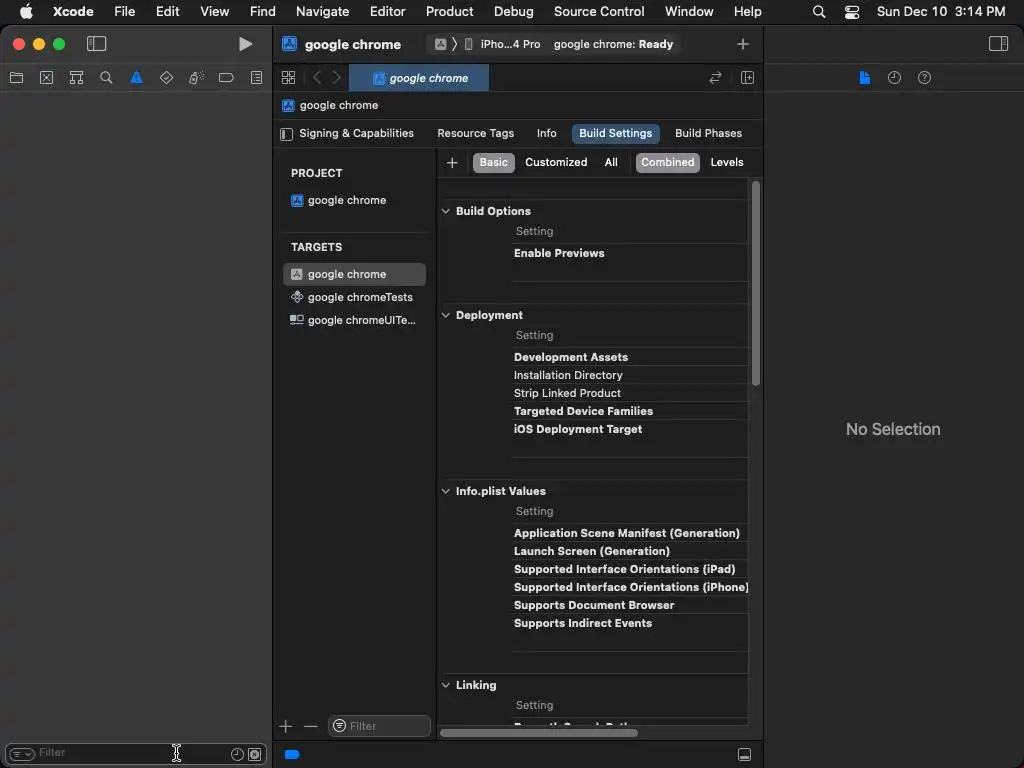Switch to Levels view

pyautogui.click(x=727, y=163)
